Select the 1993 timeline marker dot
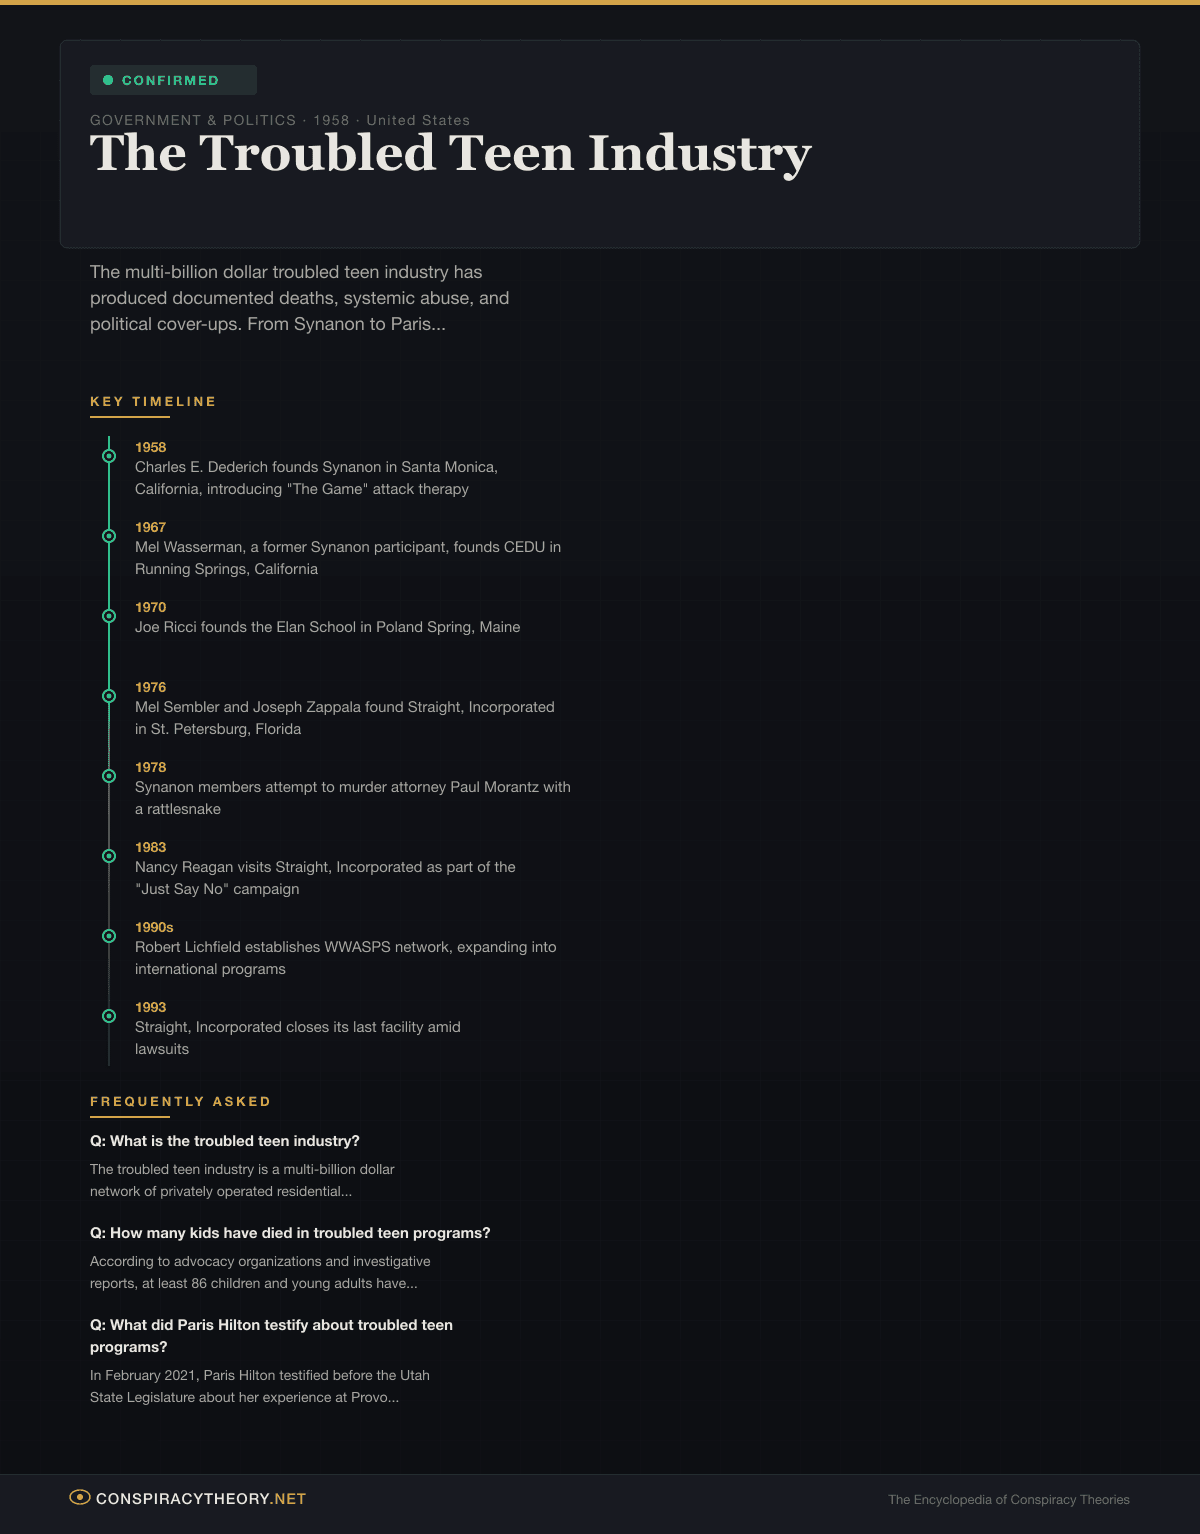This screenshot has width=1200, height=1534. 109,1016
